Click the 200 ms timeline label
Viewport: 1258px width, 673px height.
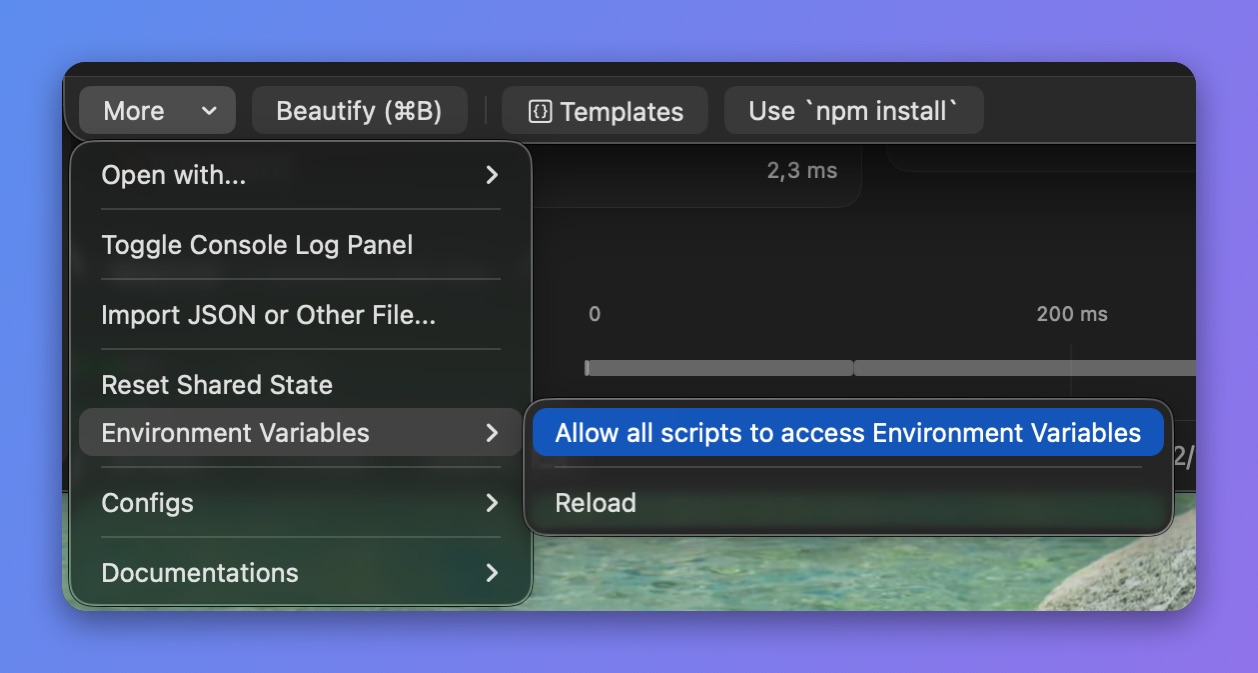(1072, 314)
